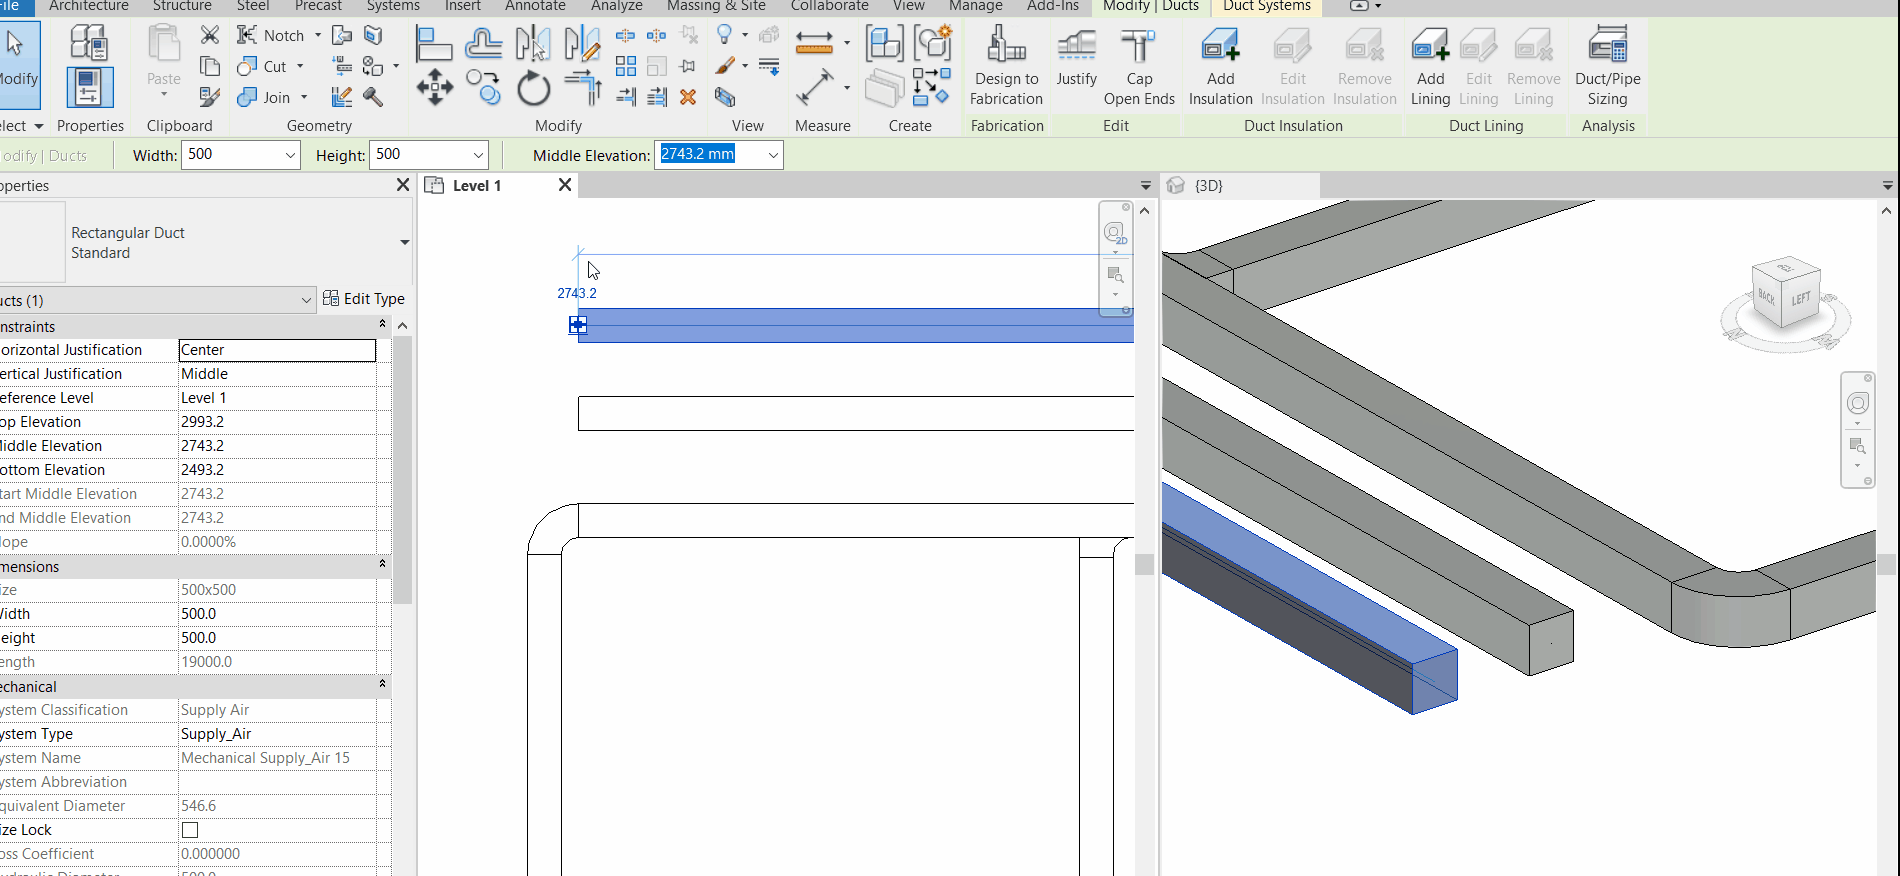Click the Horizontal Justification value field

click(277, 350)
